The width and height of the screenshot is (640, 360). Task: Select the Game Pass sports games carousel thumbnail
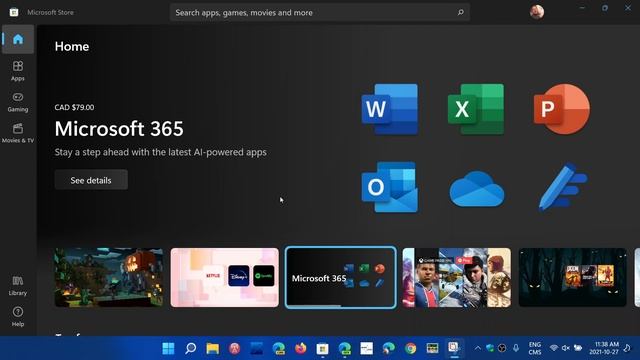pos(457,278)
